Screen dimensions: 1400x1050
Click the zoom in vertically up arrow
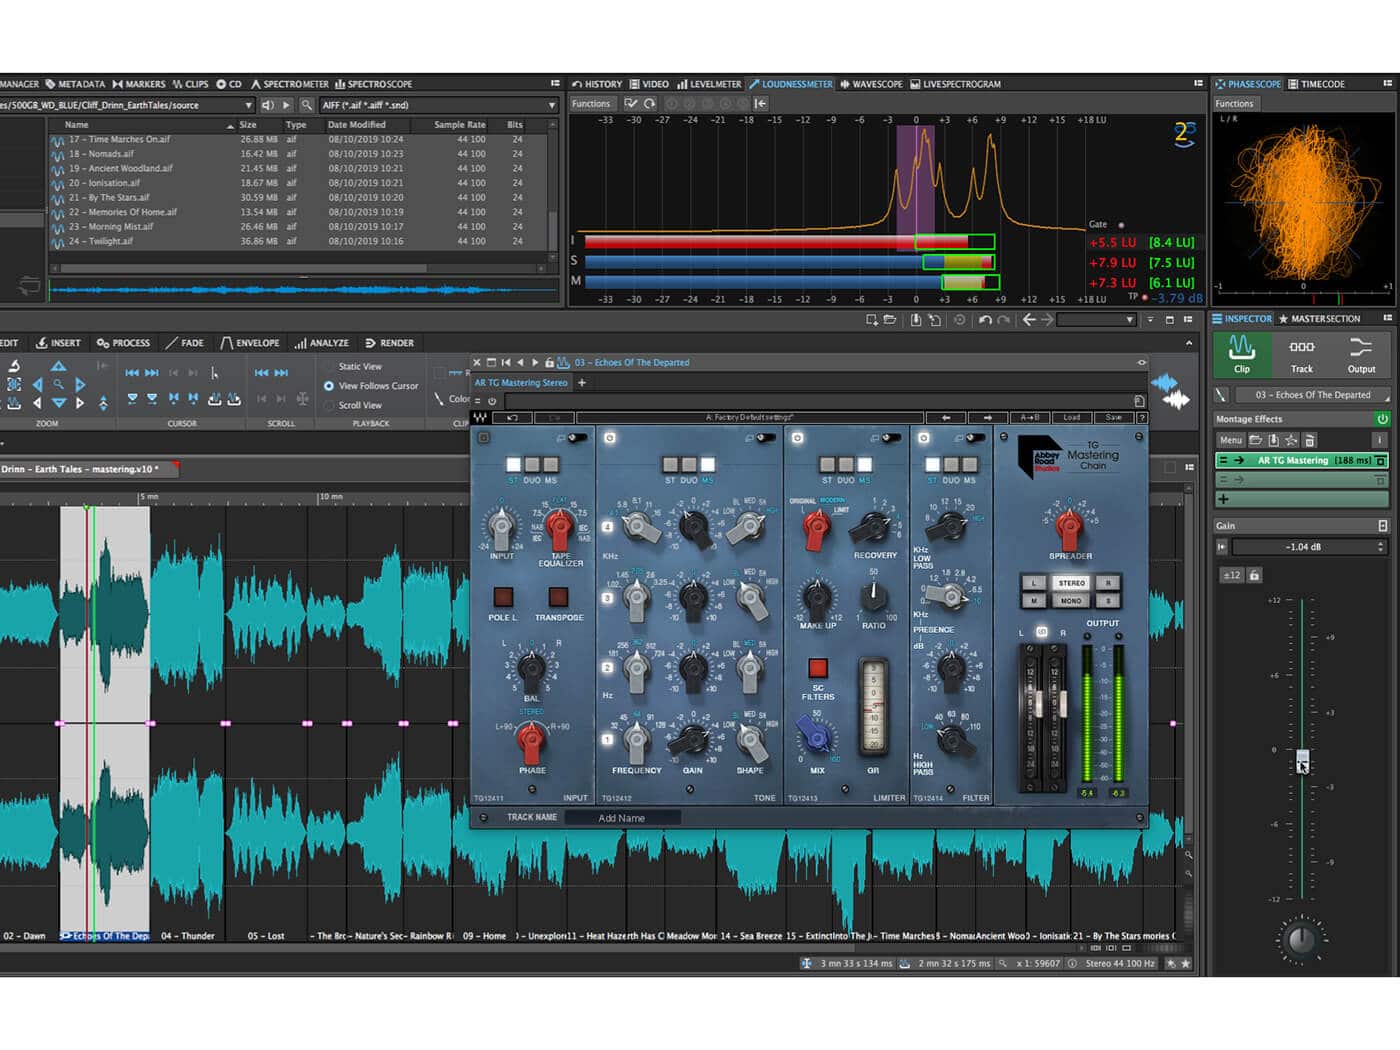tap(59, 366)
